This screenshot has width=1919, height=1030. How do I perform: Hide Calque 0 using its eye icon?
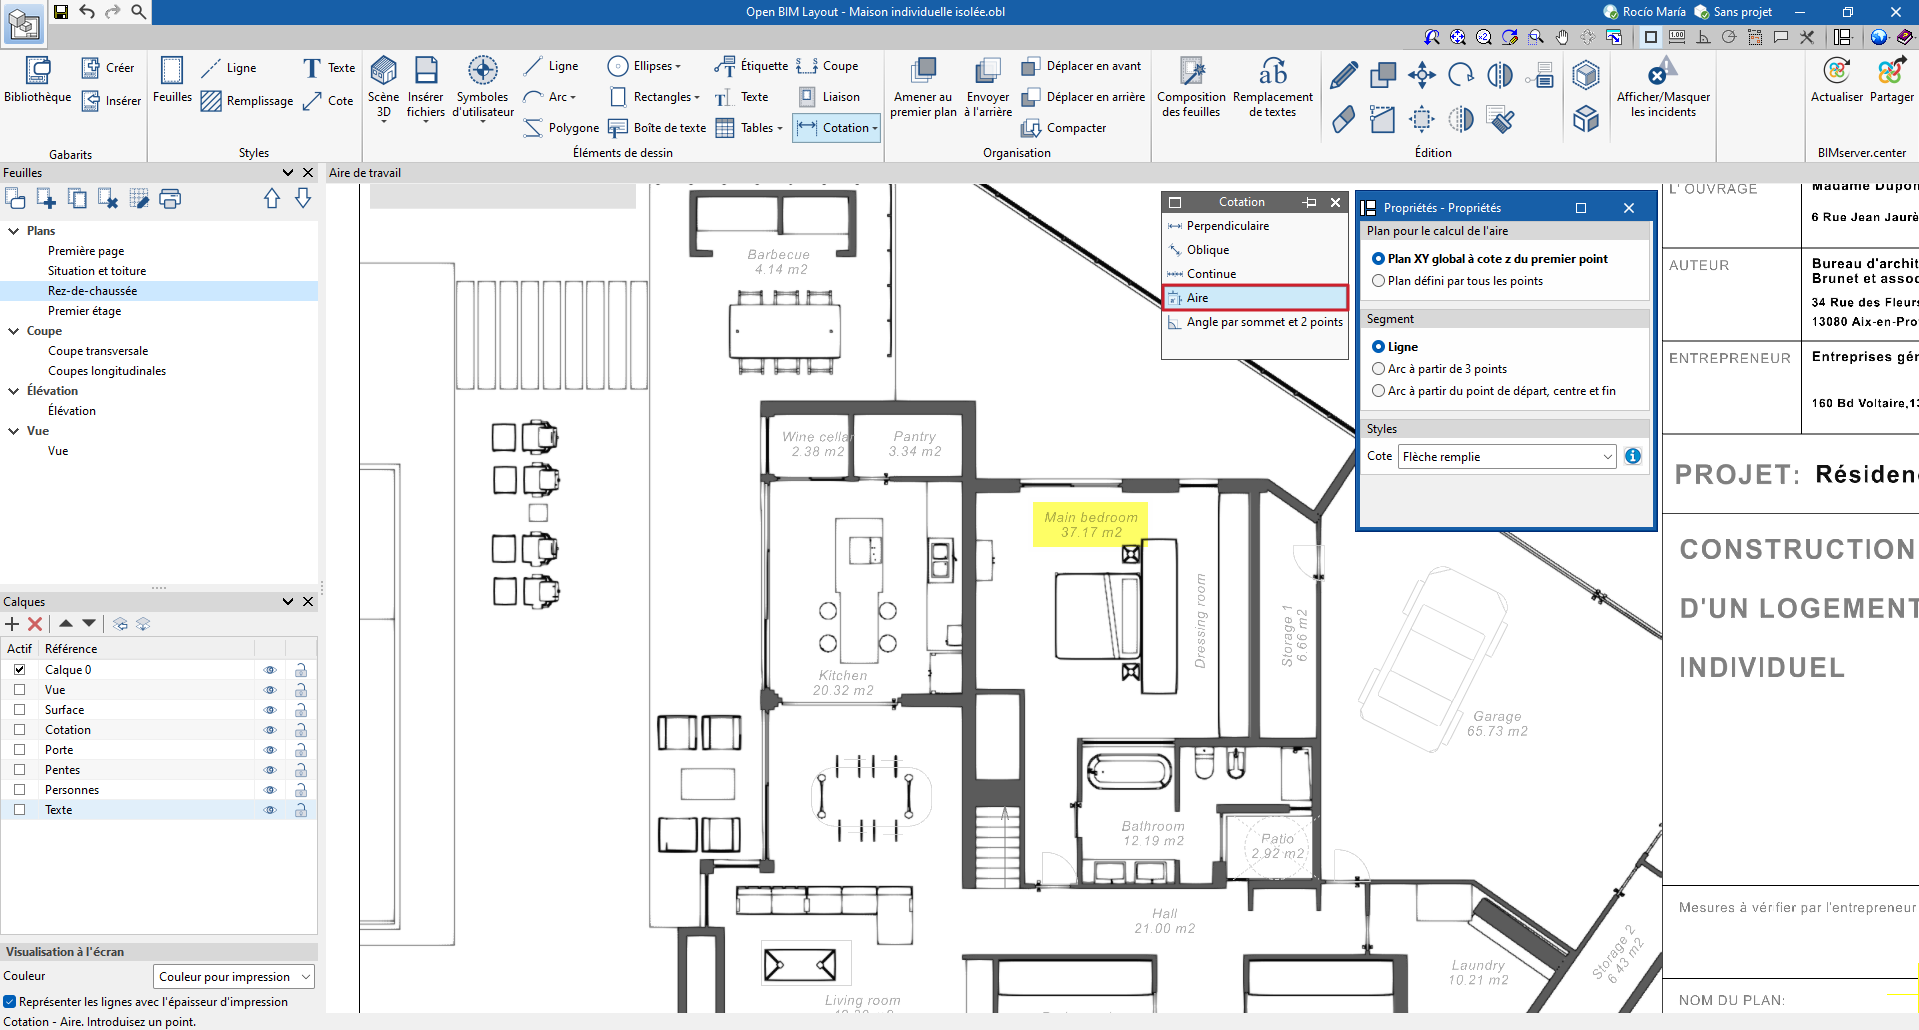pyautogui.click(x=269, y=670)
